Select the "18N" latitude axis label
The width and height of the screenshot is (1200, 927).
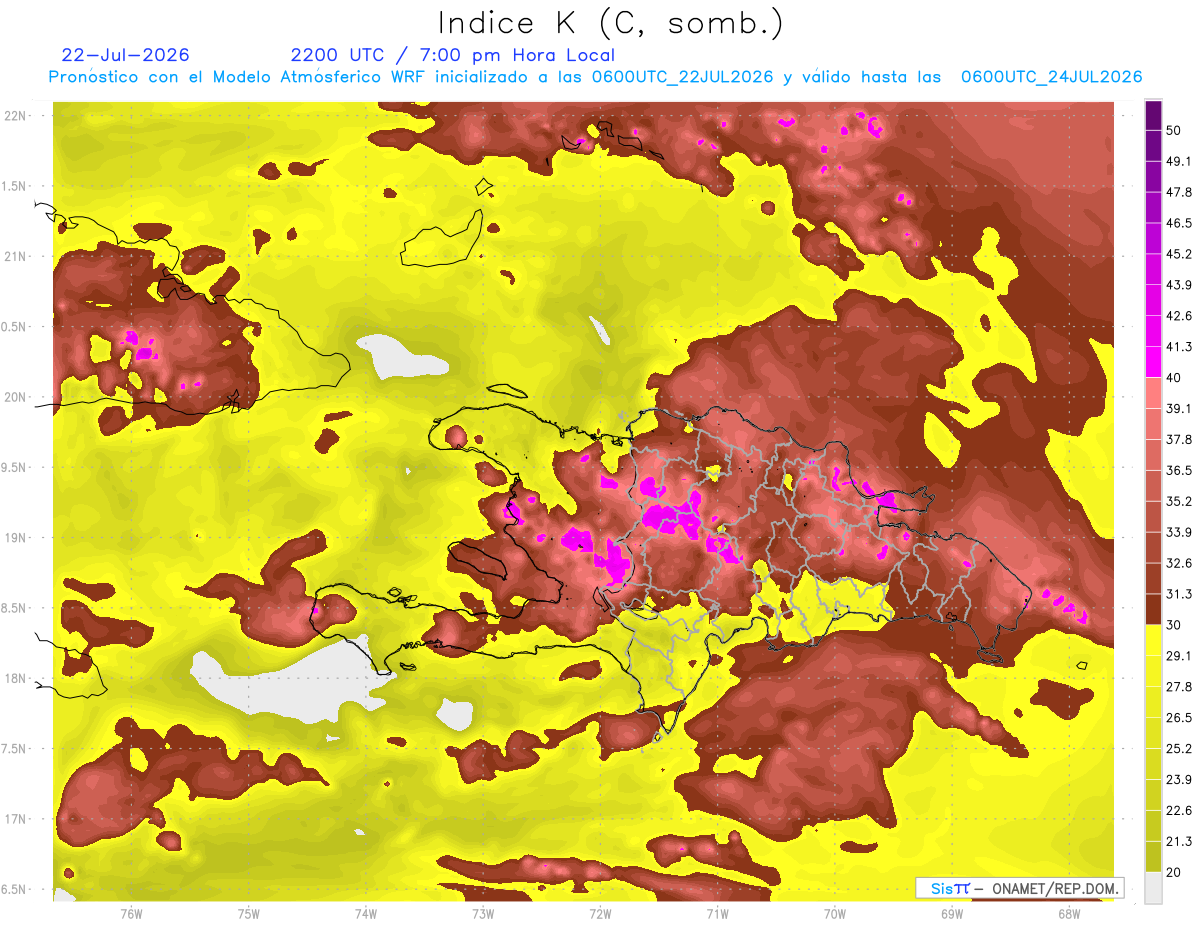click(16, 678)
